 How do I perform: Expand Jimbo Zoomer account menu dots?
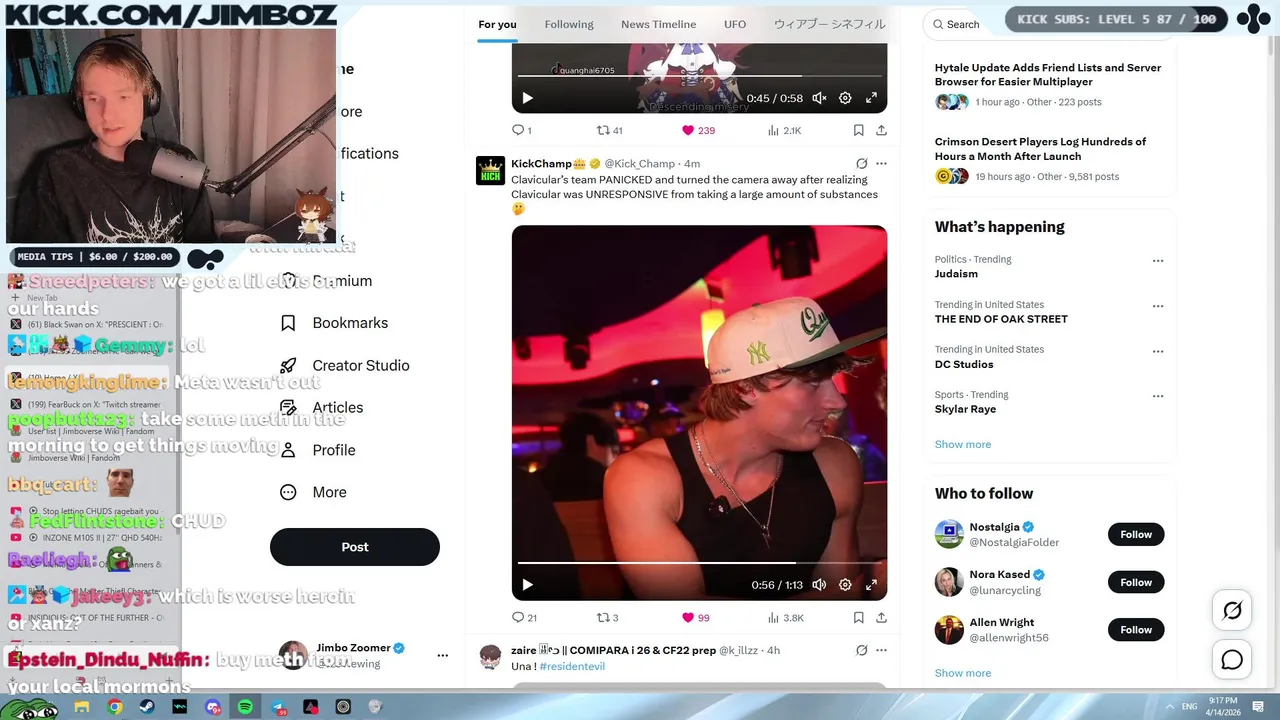coord(442,656)
